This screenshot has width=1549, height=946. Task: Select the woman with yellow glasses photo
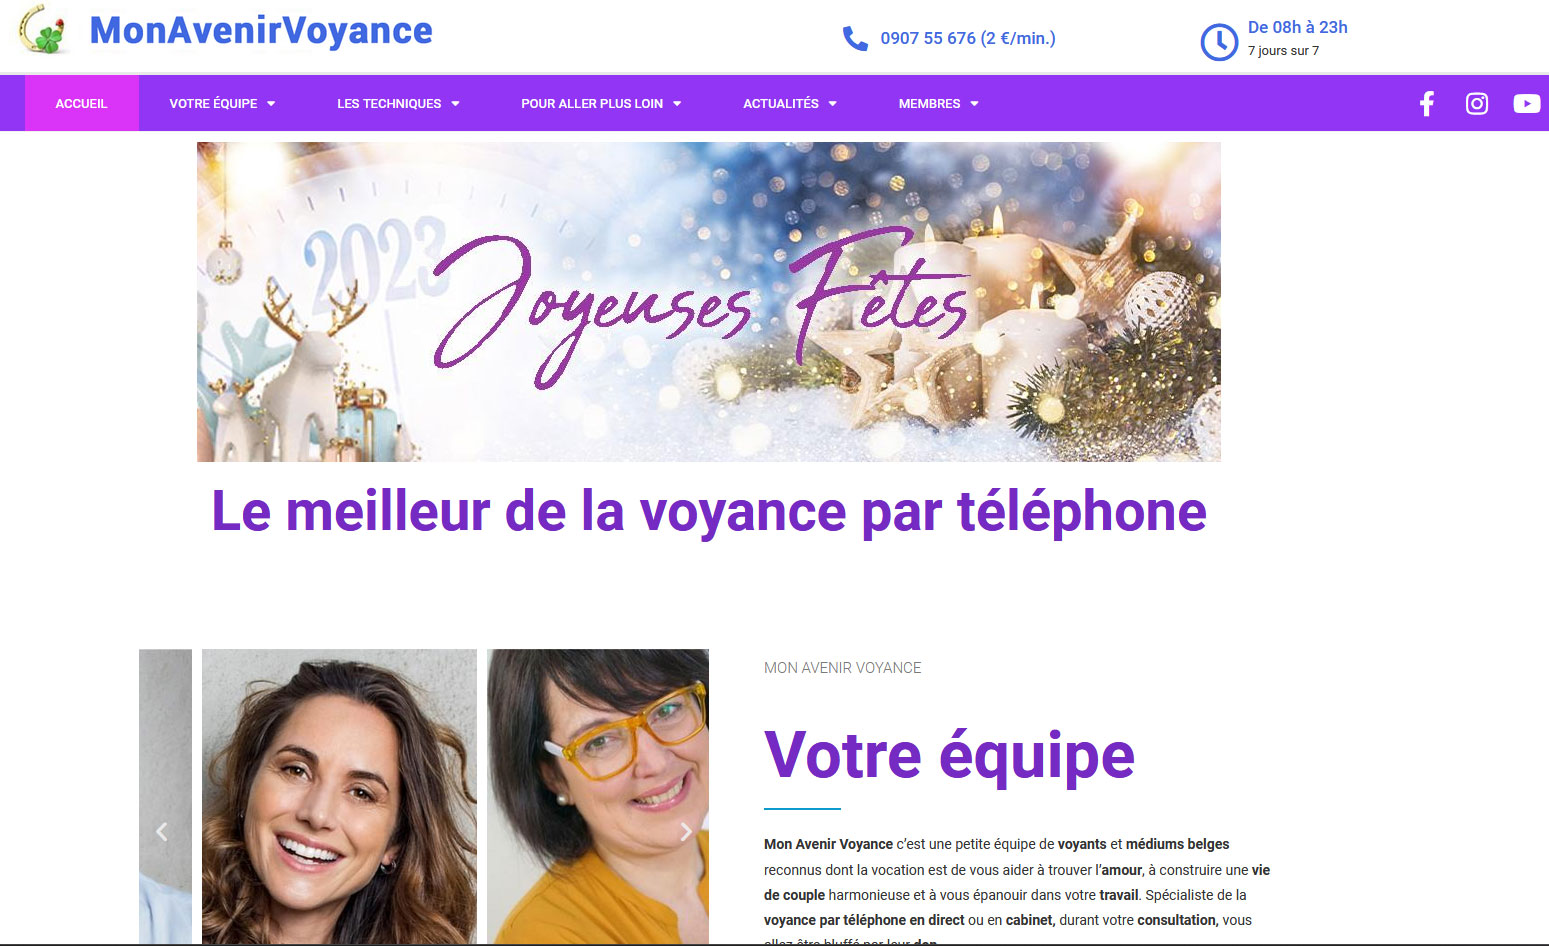[598, 796]
